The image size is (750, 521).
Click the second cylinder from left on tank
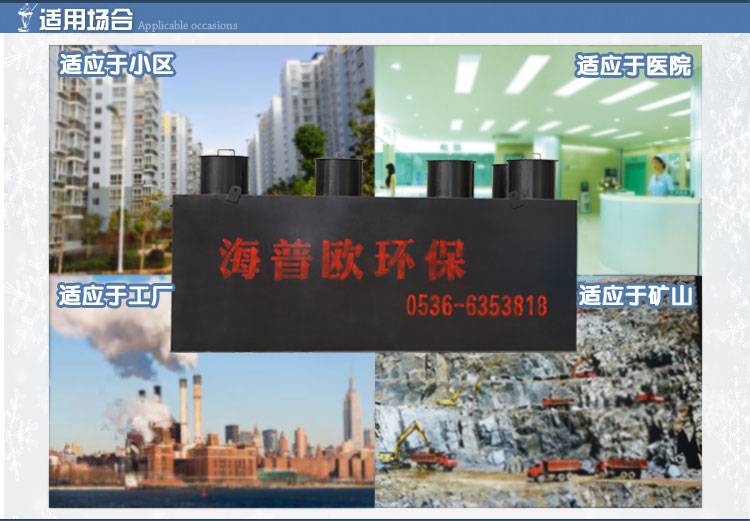[339, 177]
